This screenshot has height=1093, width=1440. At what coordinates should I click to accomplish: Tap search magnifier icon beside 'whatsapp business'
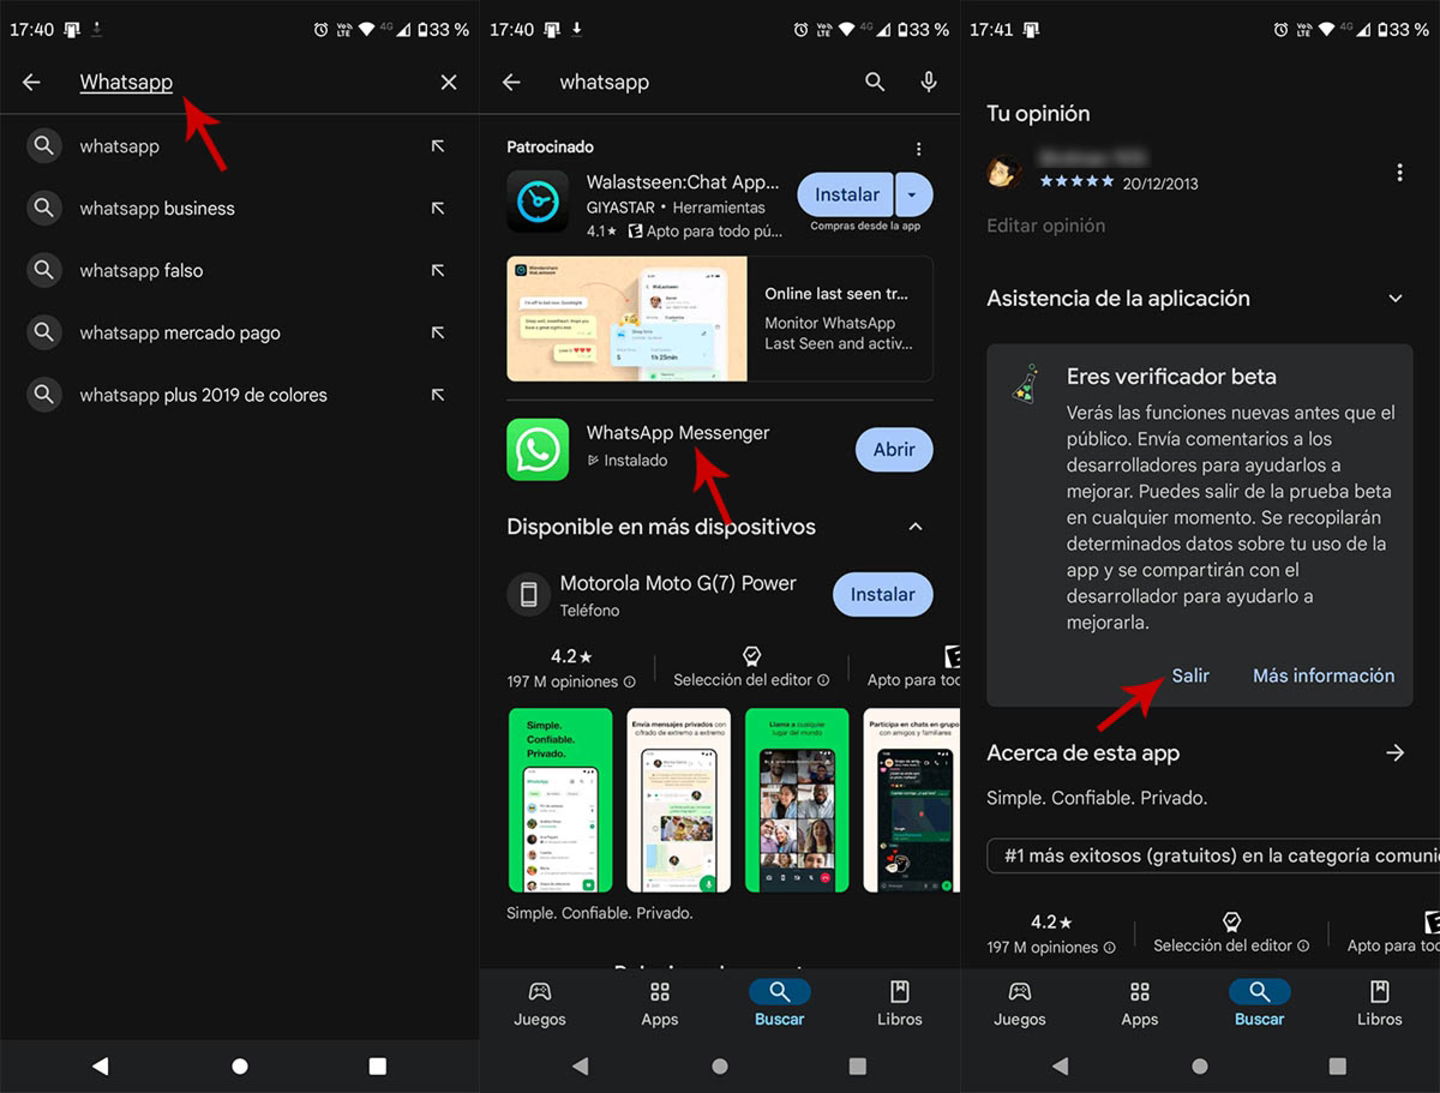click(44, 208)
